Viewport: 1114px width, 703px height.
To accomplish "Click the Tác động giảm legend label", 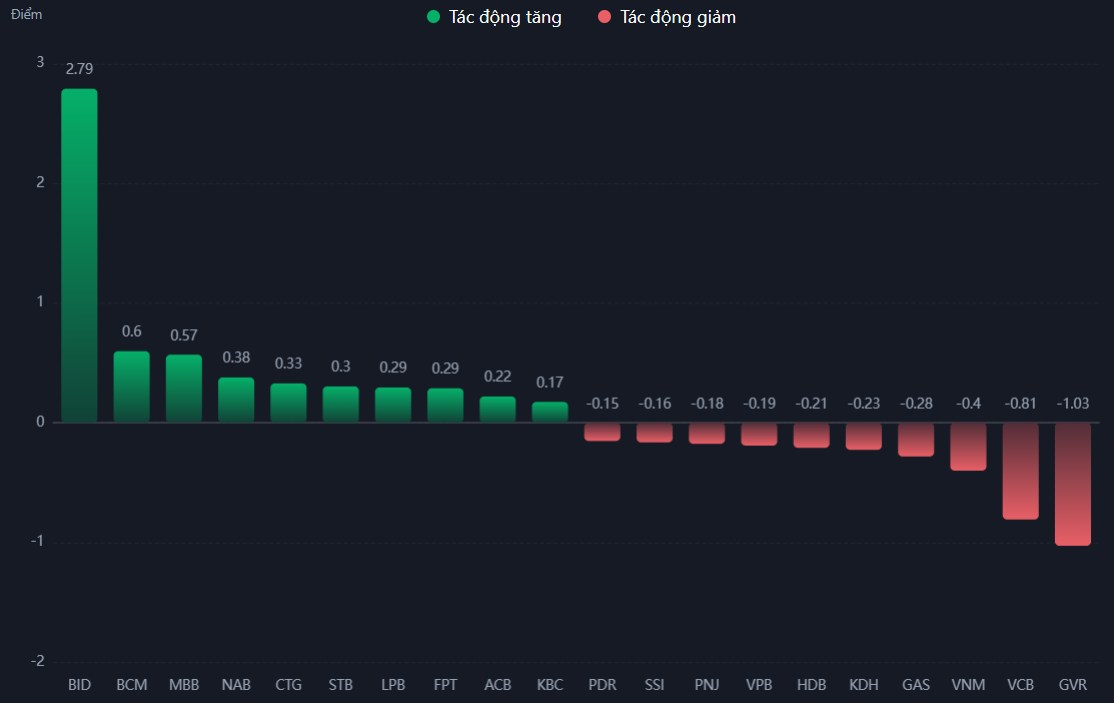I will 677,17.
